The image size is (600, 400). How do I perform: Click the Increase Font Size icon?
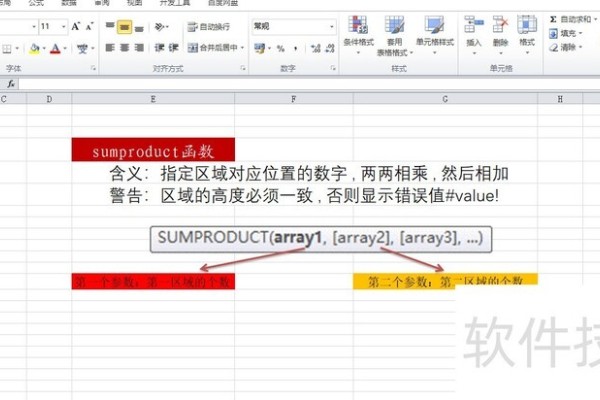[x=75, y=26]
